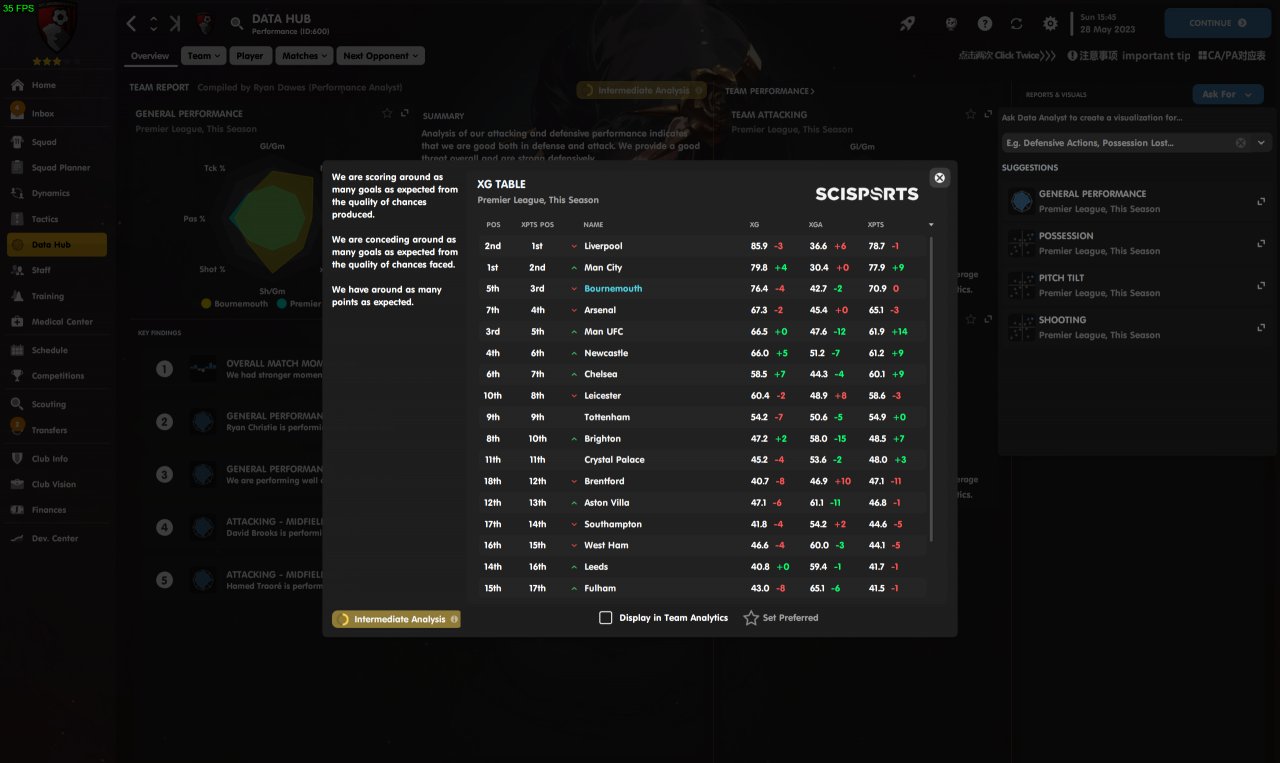Open the Team Performance link
This screenshot has width=1280, height=763.
tap(769, 91)
